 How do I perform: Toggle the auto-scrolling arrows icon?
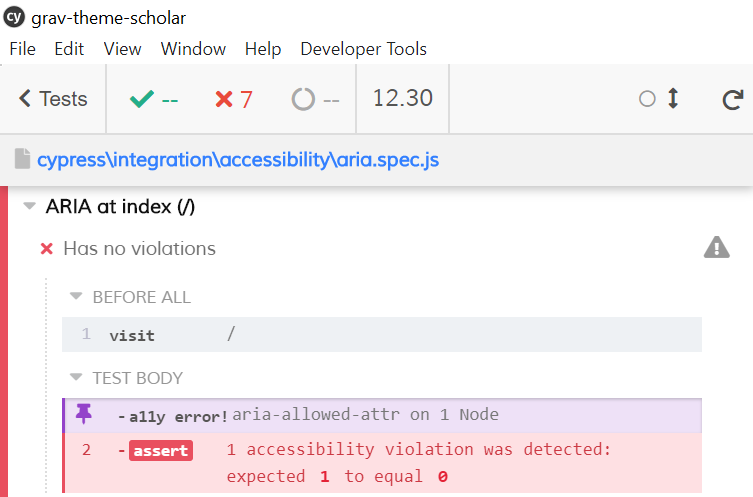pos(673,99)
